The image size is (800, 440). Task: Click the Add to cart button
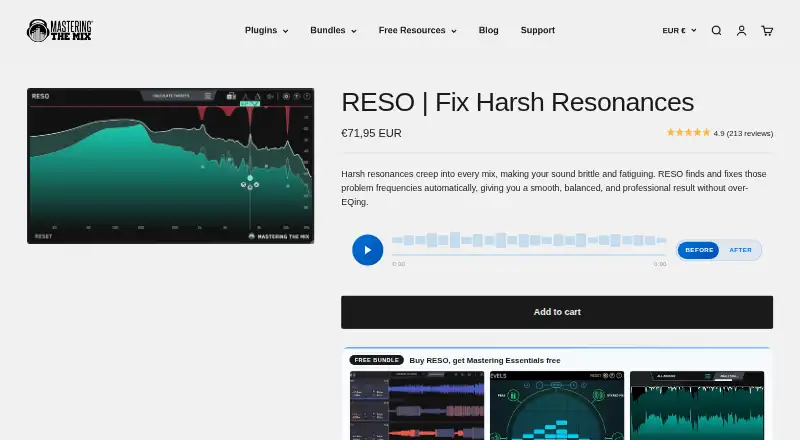tap(557, 312)
